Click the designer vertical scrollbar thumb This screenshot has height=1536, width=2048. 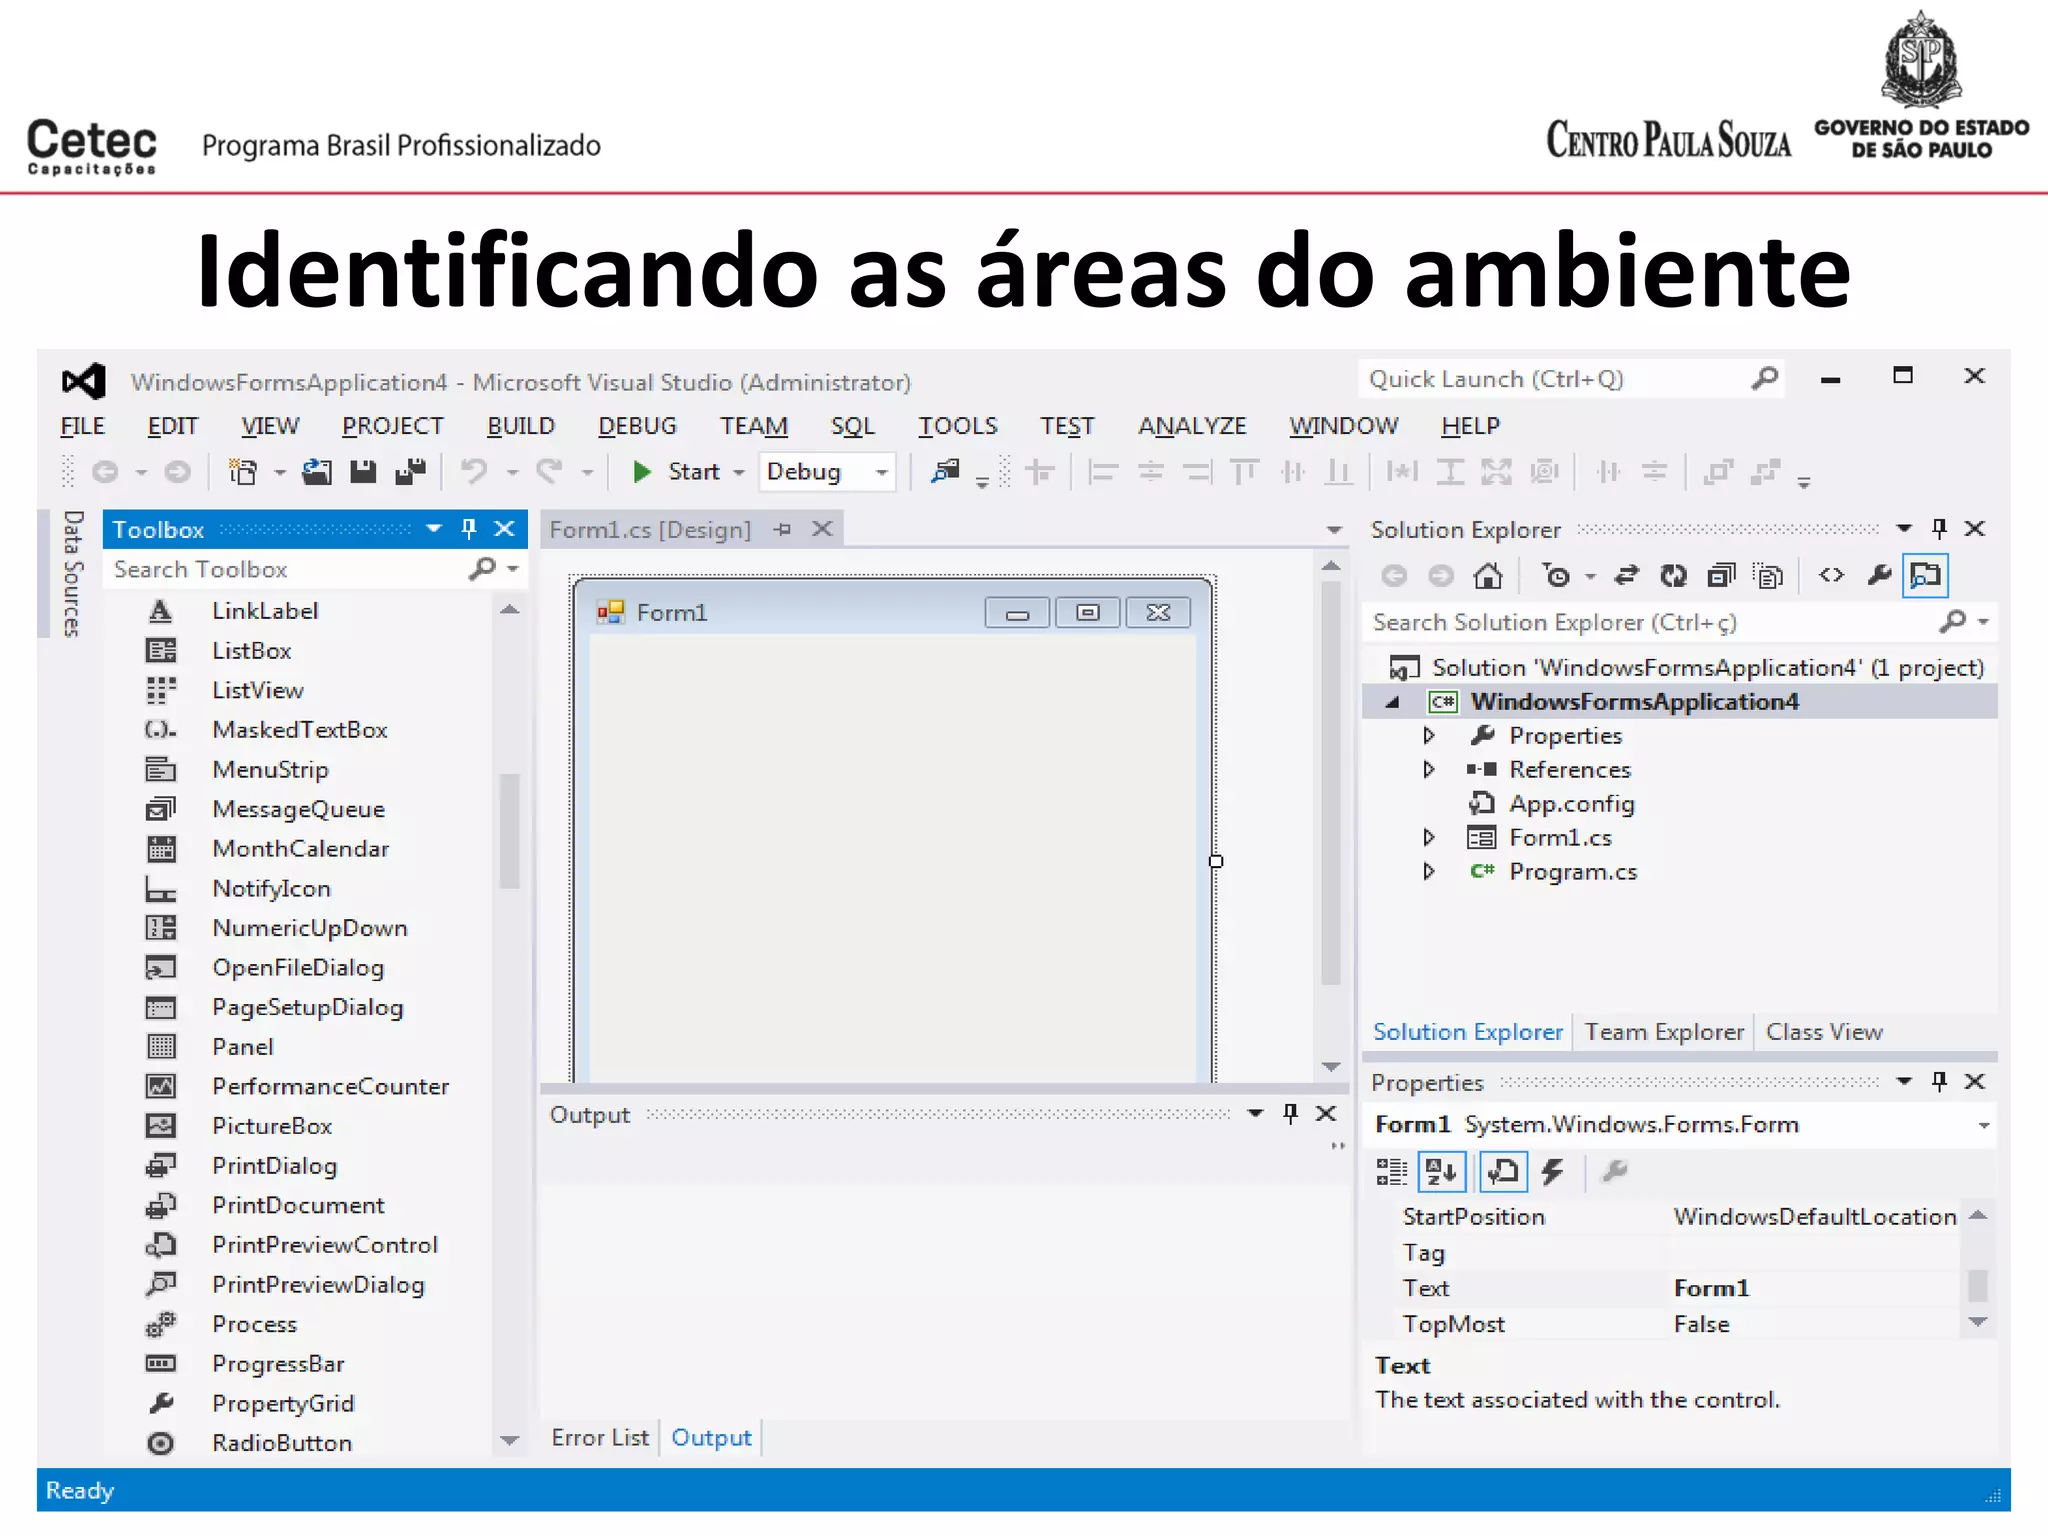tap(1331, 783)
